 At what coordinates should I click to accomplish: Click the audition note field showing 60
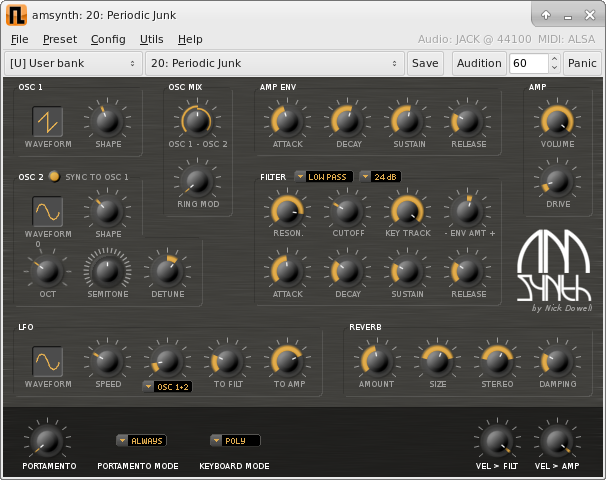coord(528,63)
